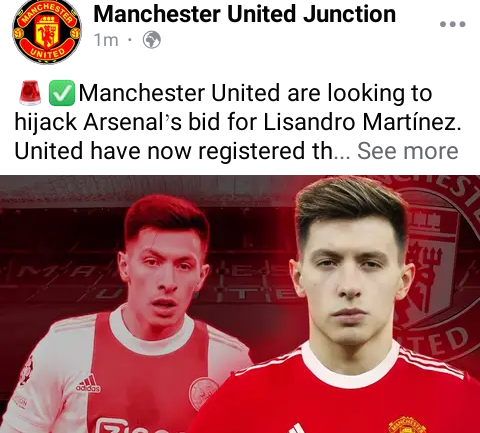Click "United have now registered" text line
The height and width of the screenshot is (433, 480).
point(173,151)
